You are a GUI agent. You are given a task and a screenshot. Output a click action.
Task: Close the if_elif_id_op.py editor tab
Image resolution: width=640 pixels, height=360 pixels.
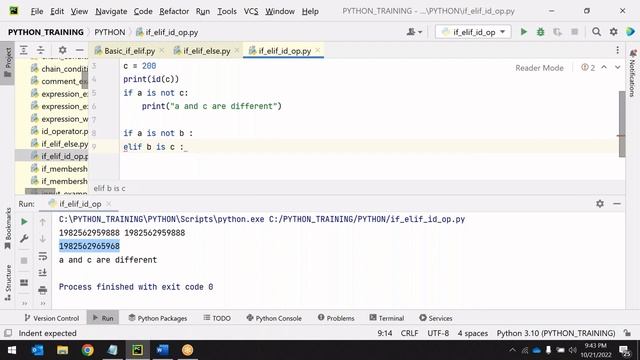318,50
